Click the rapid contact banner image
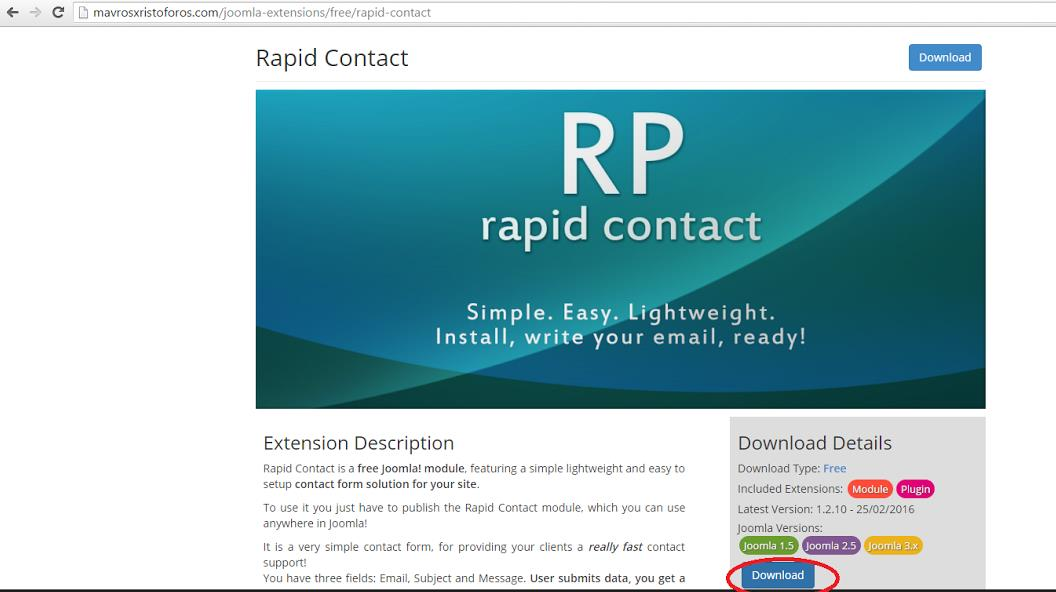The height and width of the screenshot is (592, 1056). tap(620, 249)
